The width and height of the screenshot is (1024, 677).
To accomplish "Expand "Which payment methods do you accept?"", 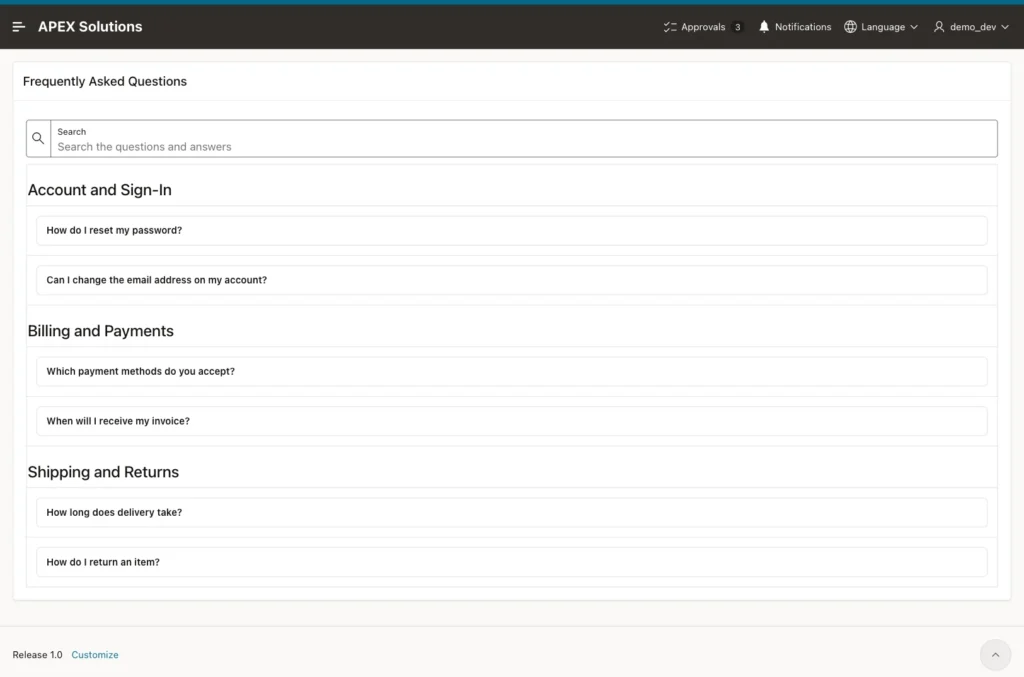I will click(511, 371).
